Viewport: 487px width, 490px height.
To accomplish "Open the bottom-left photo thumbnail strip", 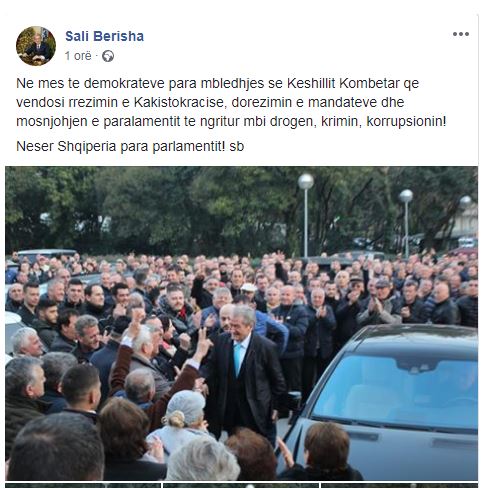I will (x=83, y=486).
